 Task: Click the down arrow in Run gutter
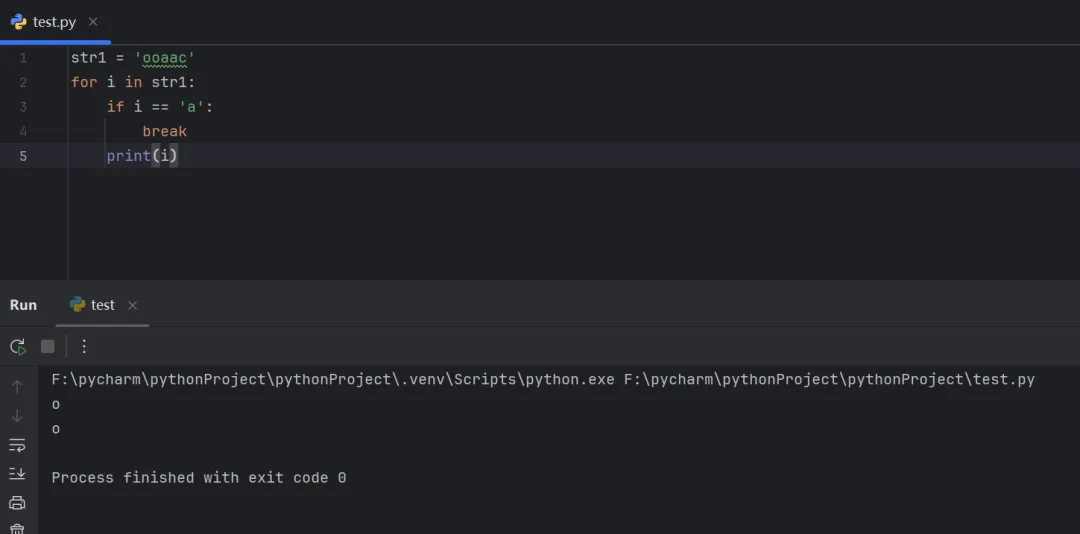[x=17, y=415]
